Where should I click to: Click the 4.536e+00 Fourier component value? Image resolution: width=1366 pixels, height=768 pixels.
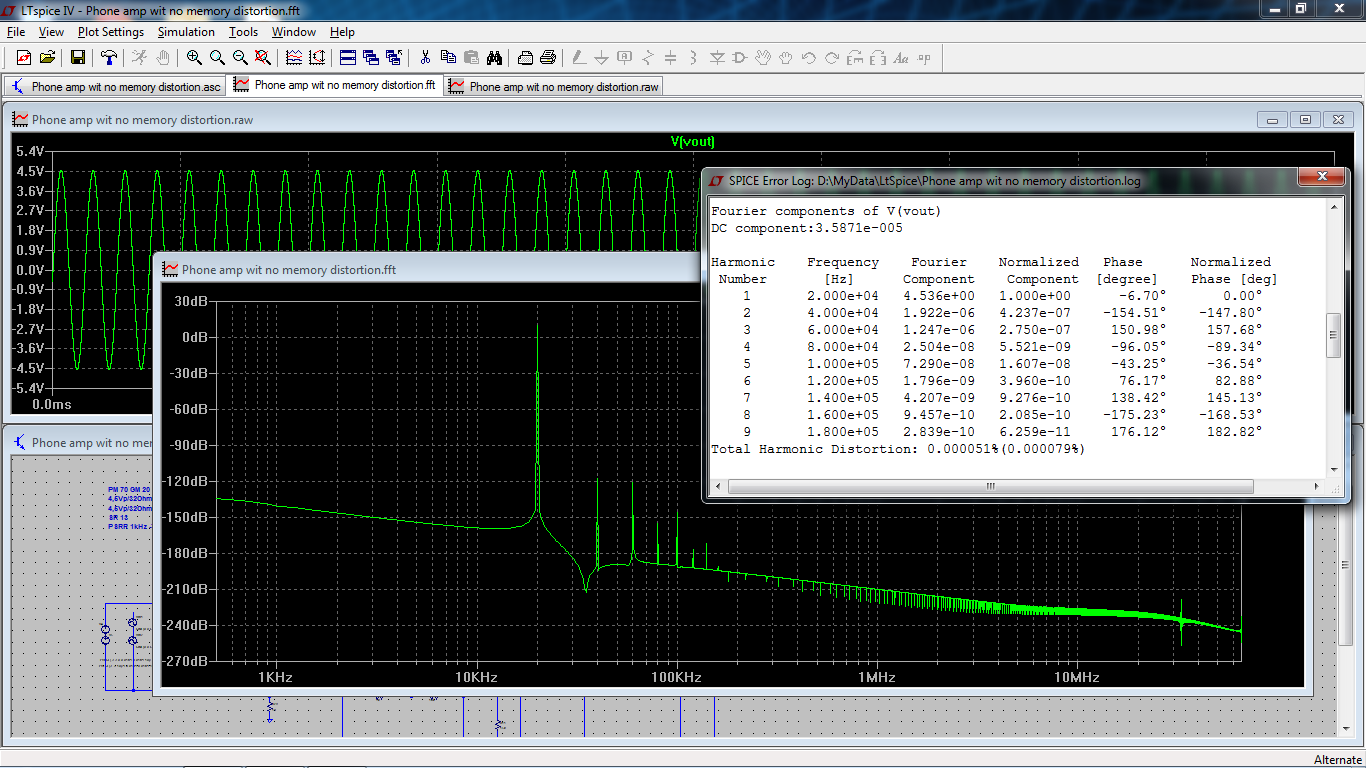[938, 296]
